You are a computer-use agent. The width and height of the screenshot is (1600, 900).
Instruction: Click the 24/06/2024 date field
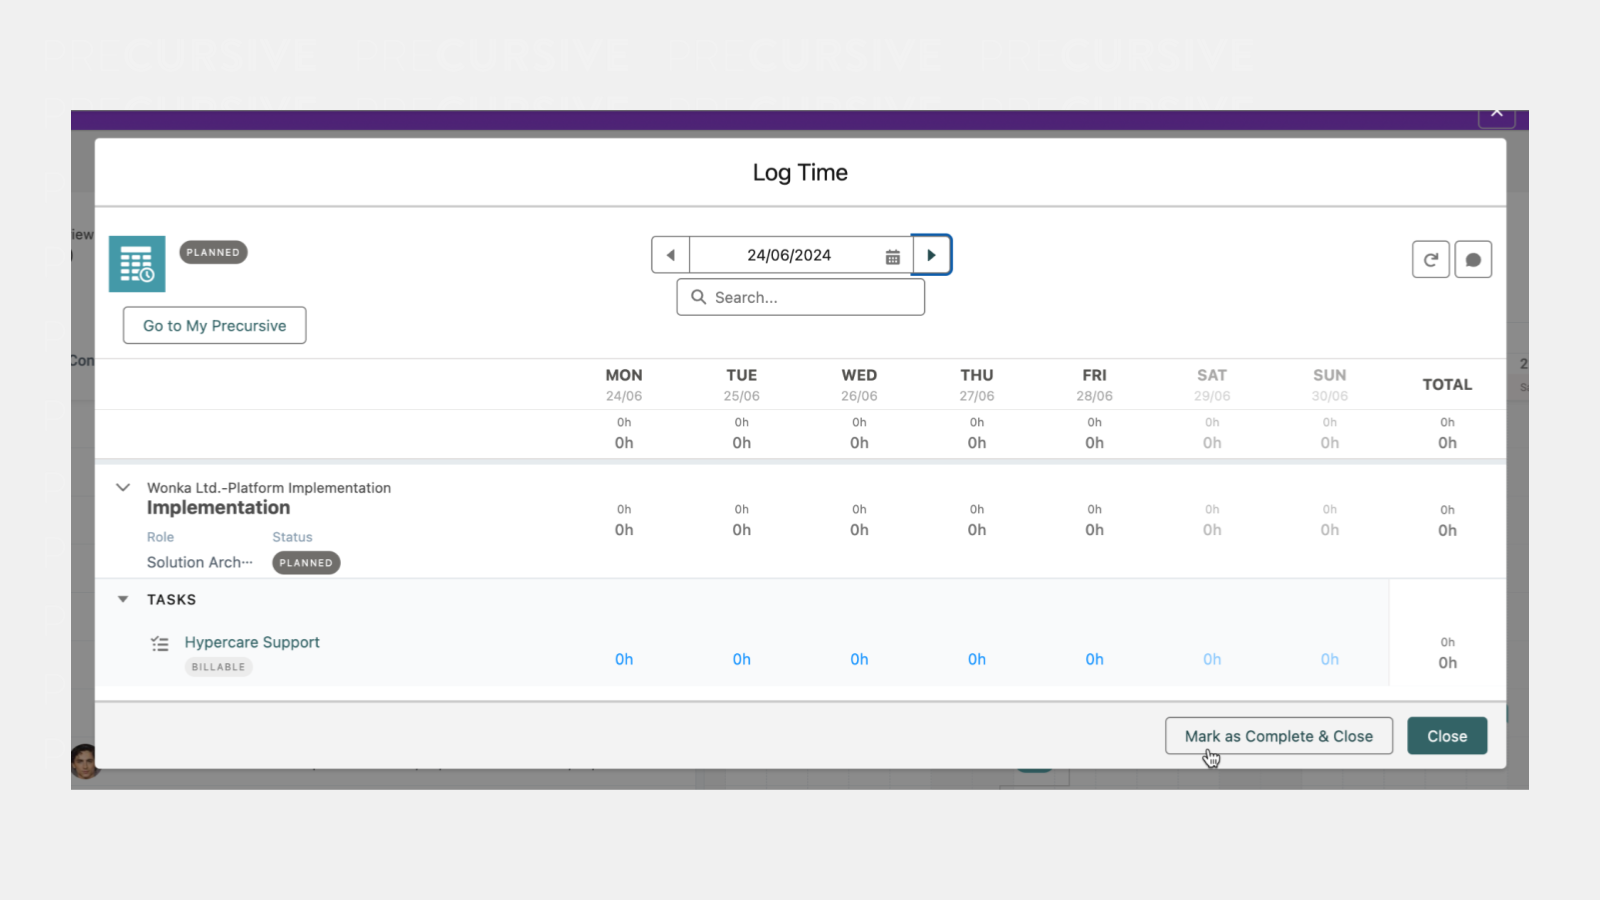click(x=790, y=255)
